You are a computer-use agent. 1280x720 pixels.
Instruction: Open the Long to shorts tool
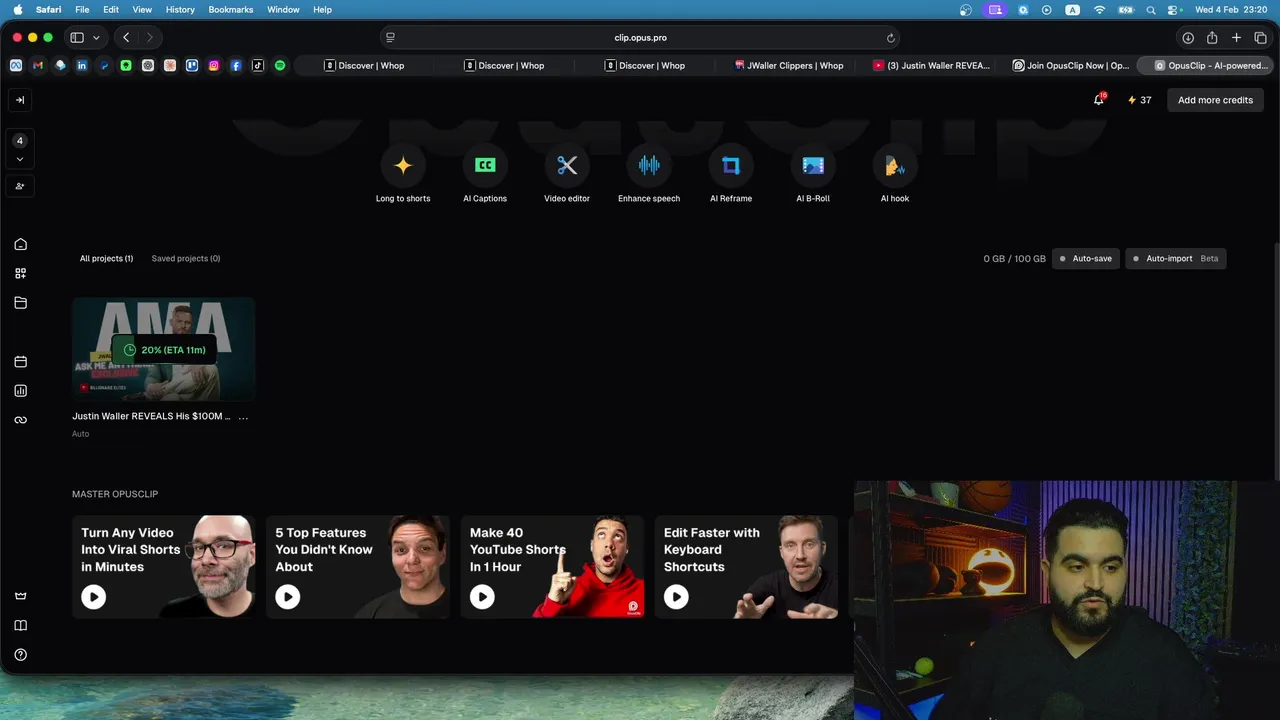(403, 166)
